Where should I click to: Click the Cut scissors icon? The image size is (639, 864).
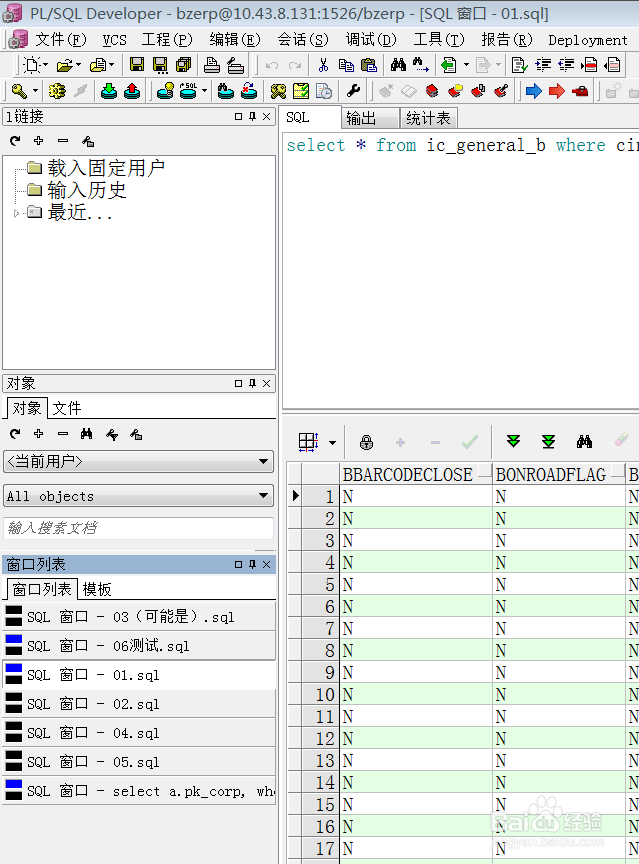323,65
